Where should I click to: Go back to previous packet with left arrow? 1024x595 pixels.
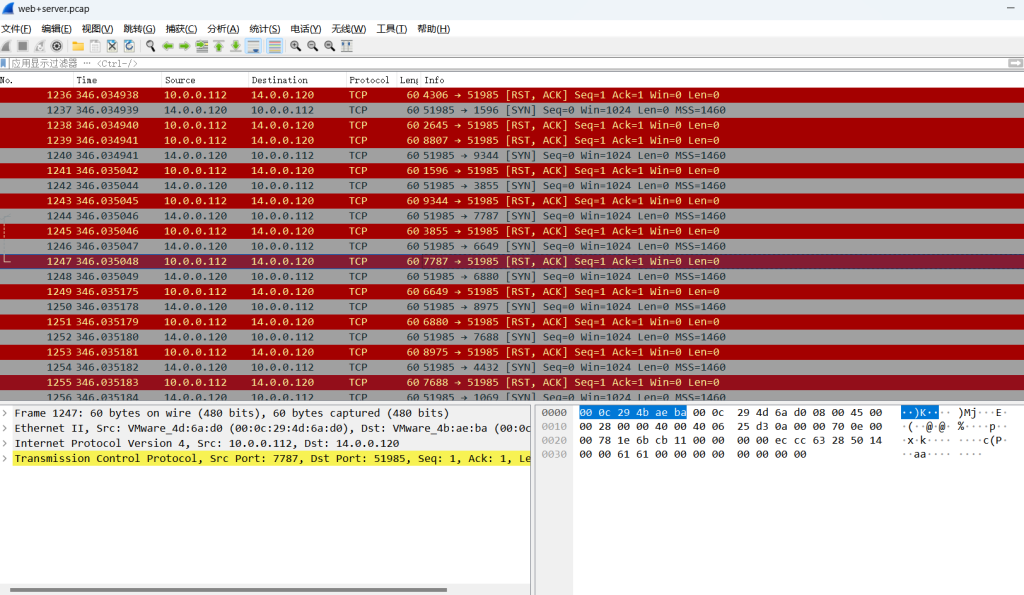click(x=168, y=46)
